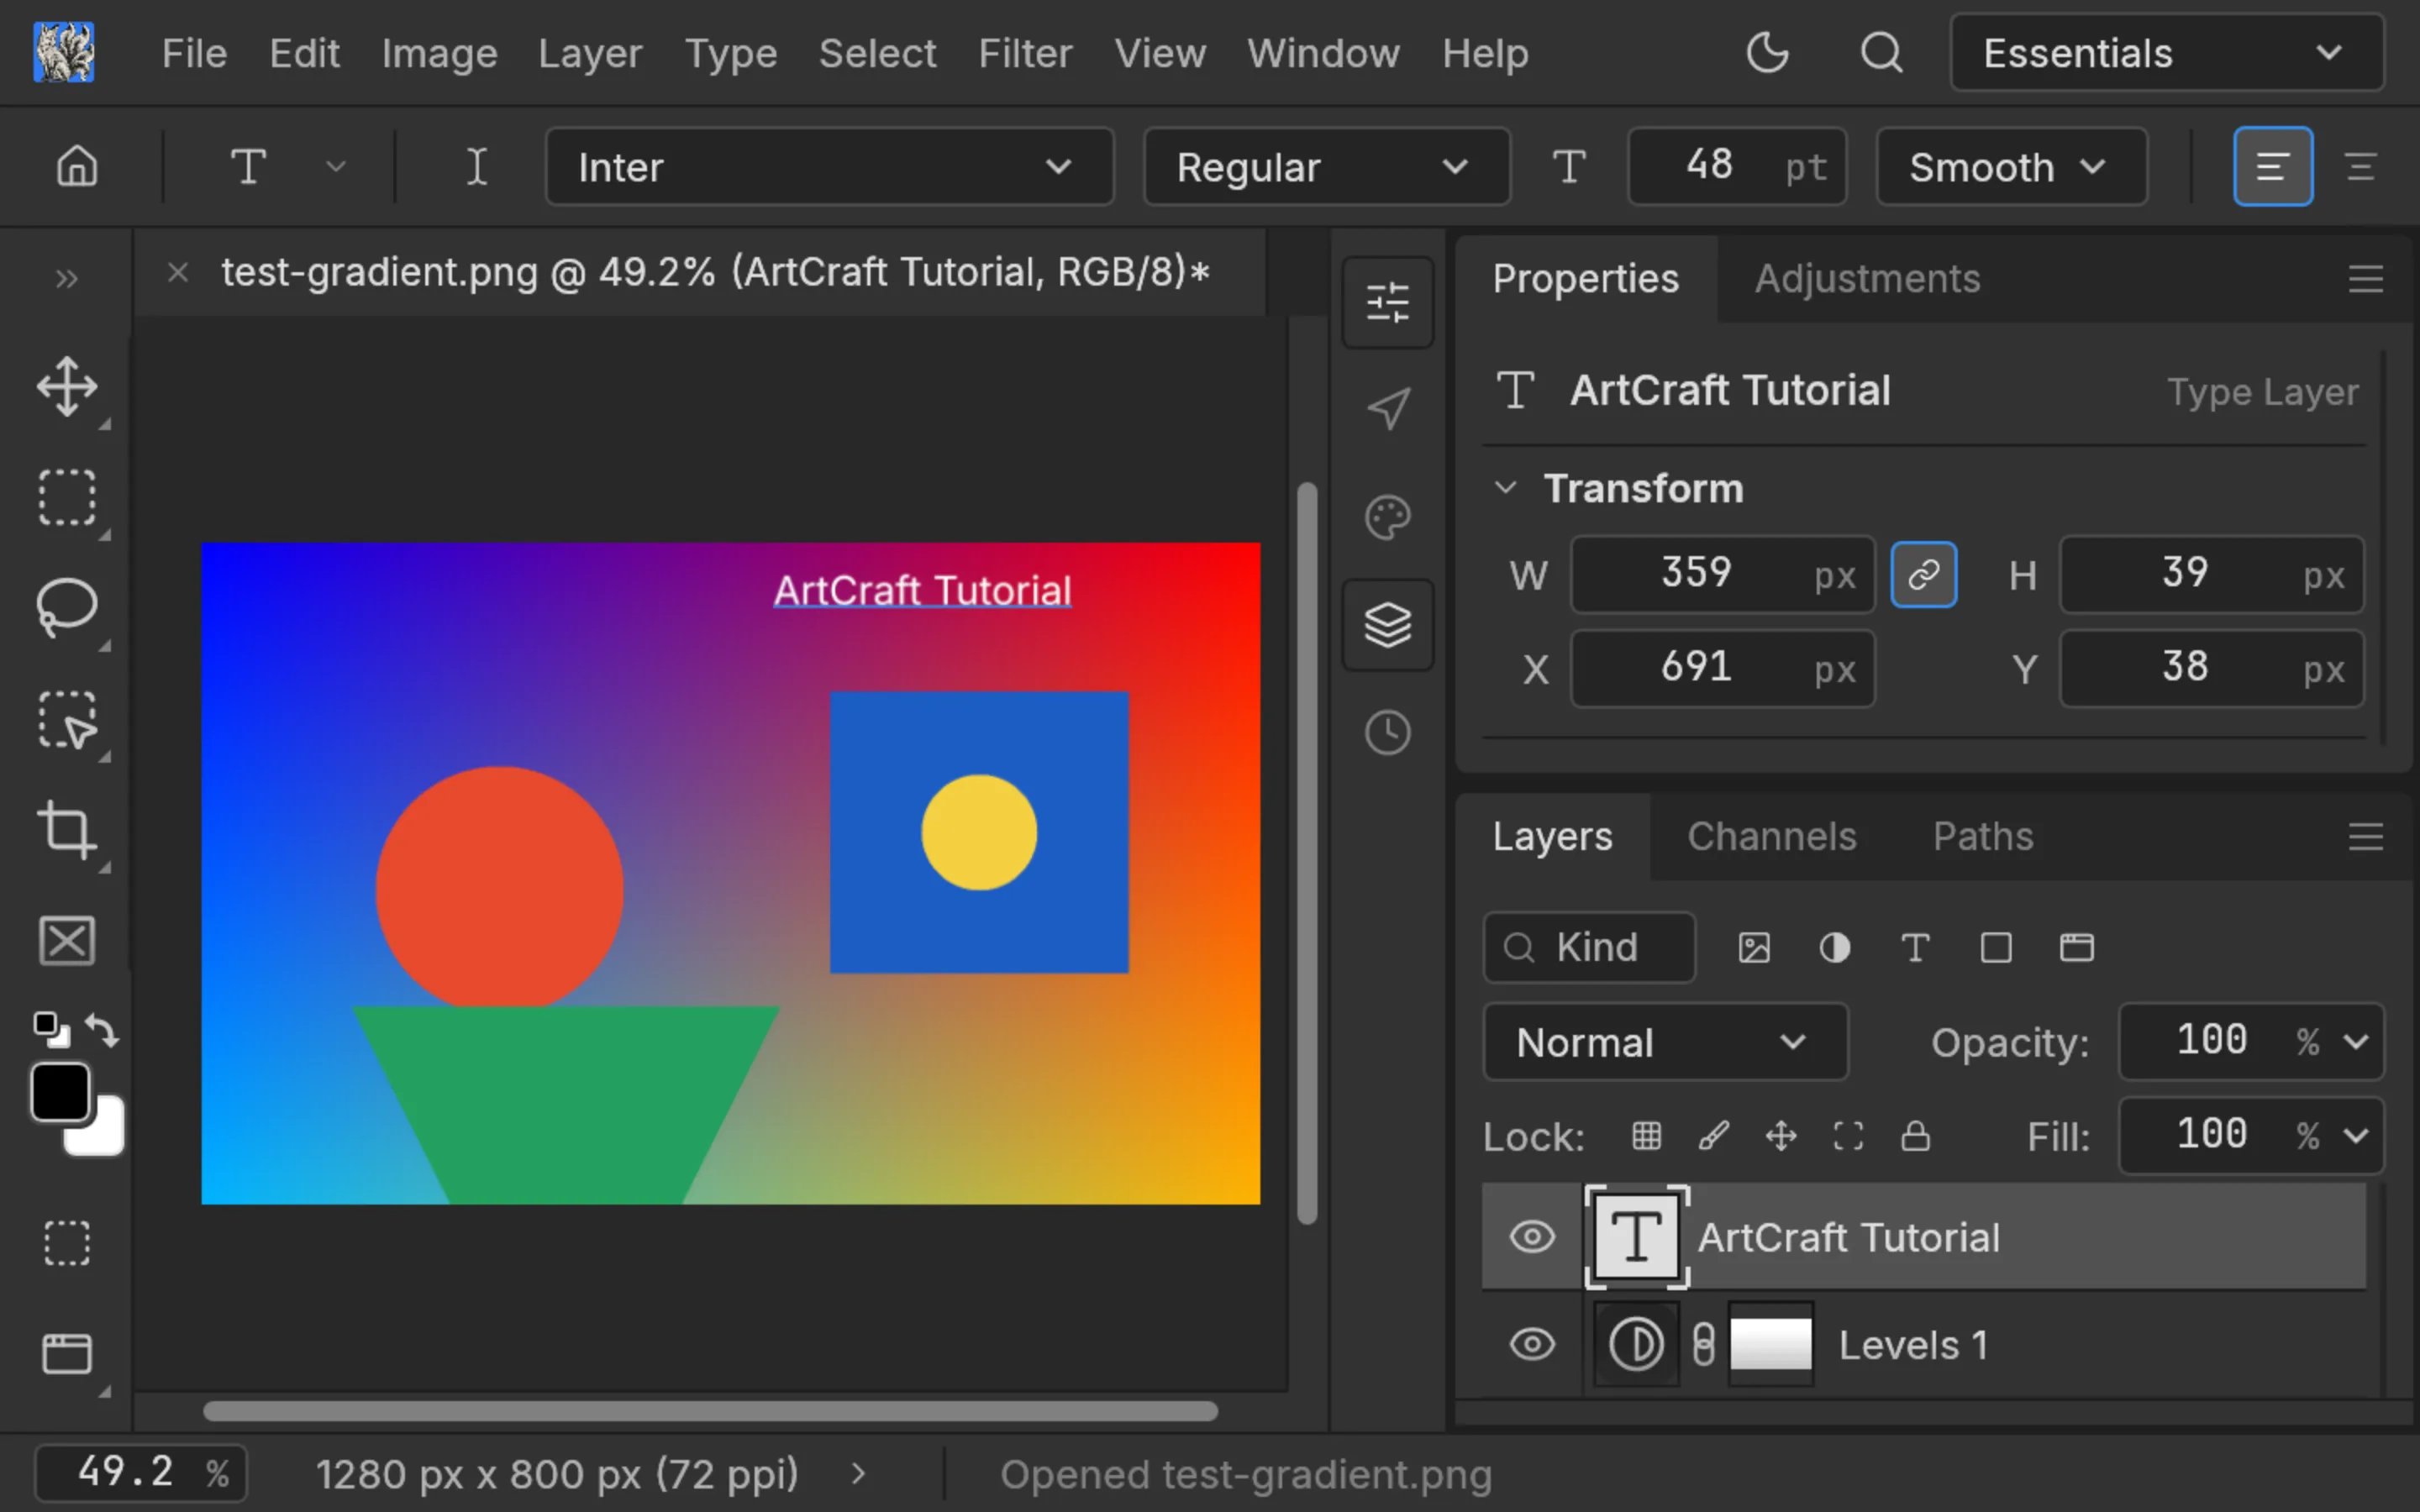Viewport: 2420px width, 1512px height.
Task: Click the foreground black color swatch
Action: (x=61, y=1092)
